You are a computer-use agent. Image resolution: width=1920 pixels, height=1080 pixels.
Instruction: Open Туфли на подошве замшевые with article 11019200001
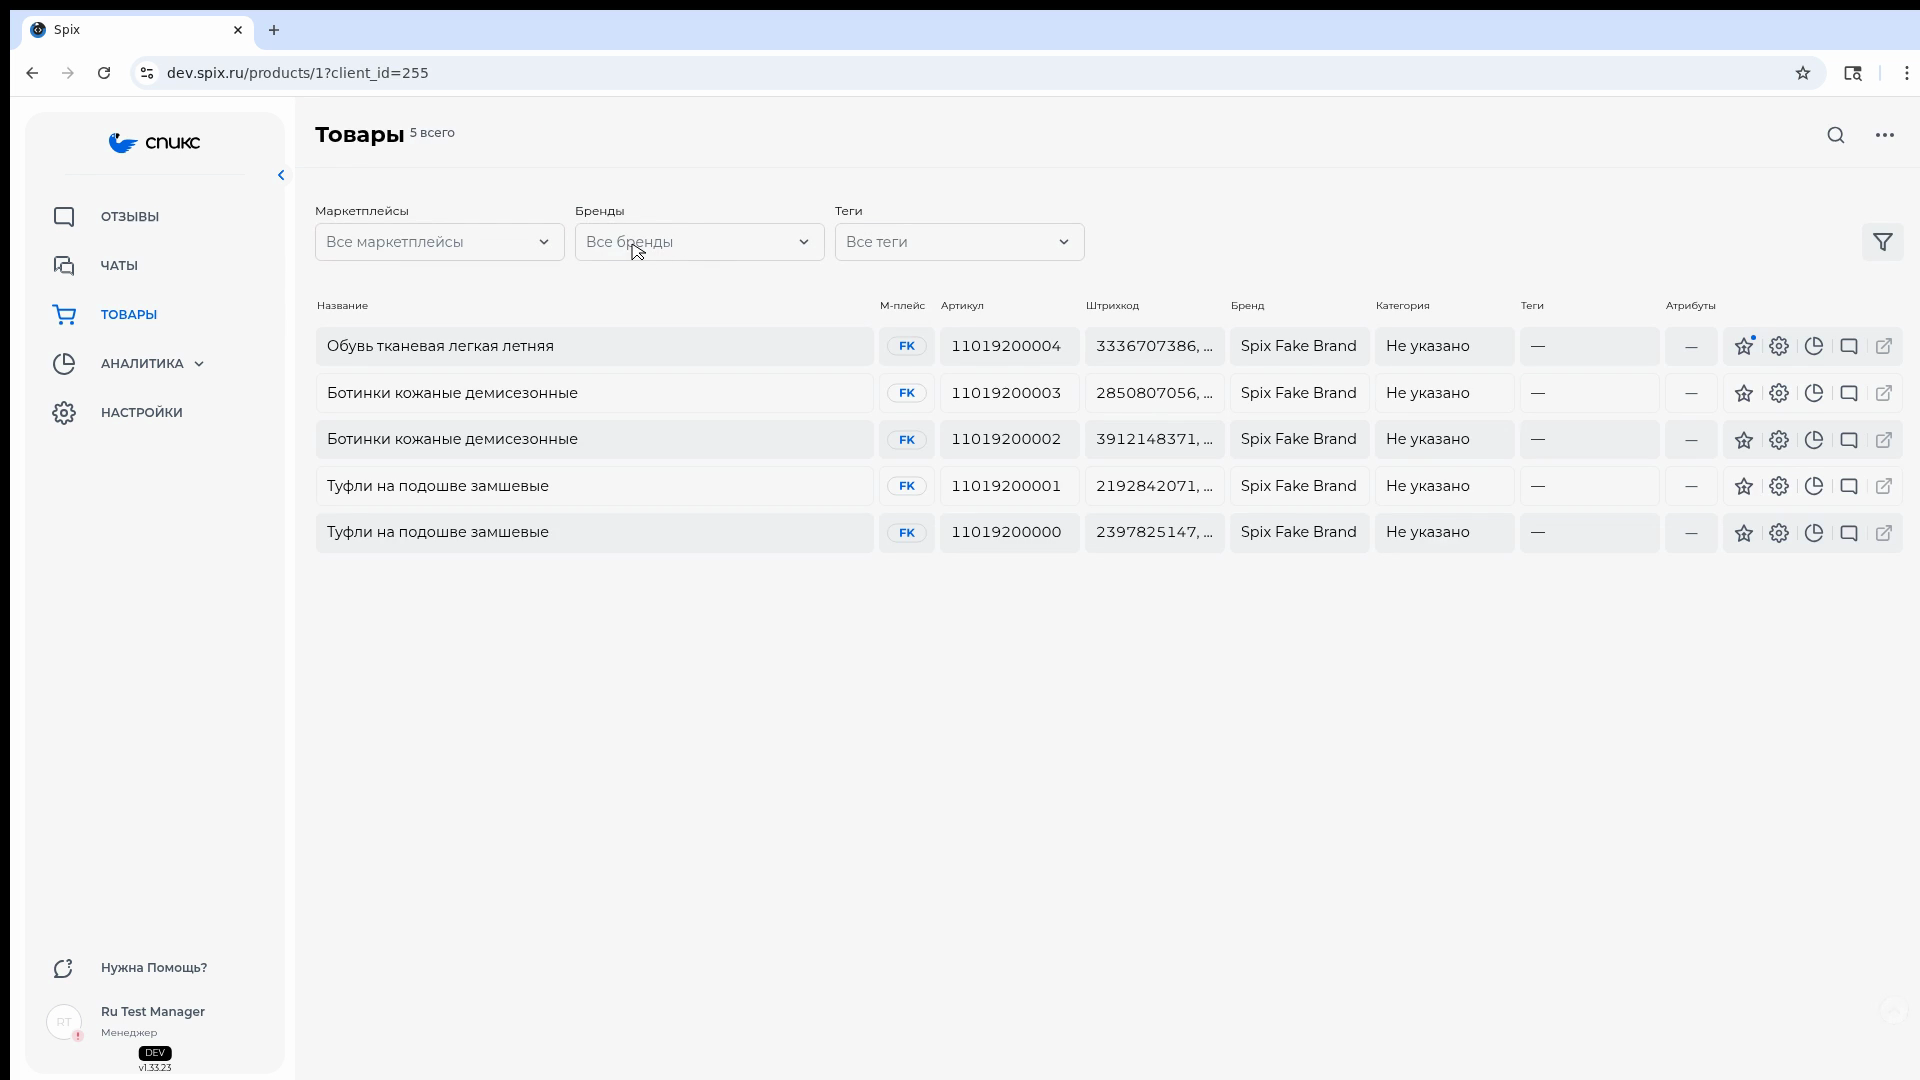click(x=595, y=486)
